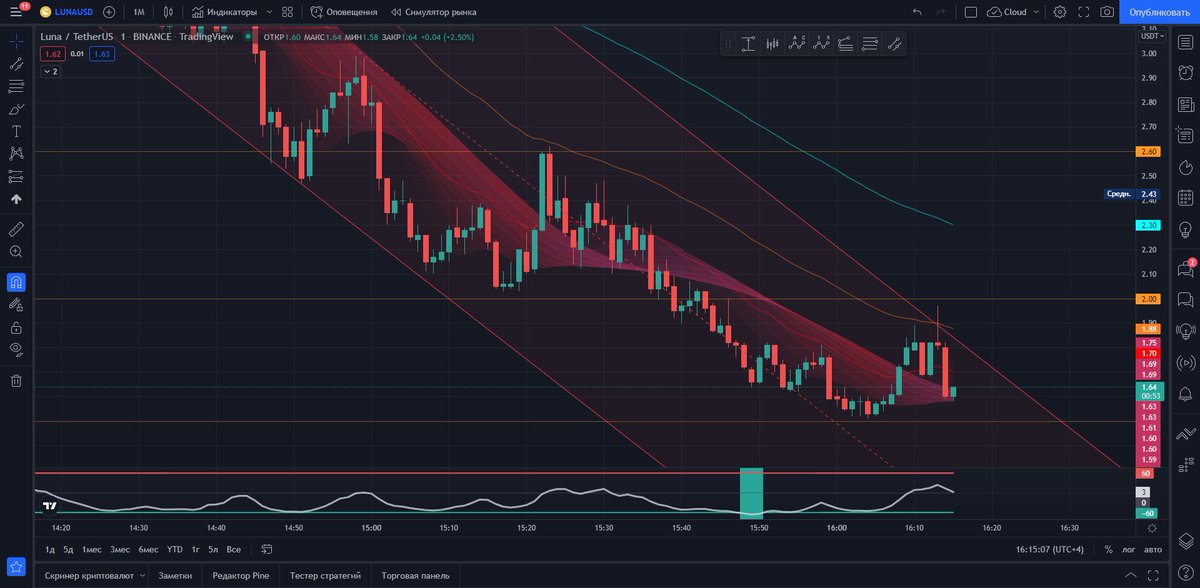The height and width of the screenshot is (588, 1200).
Task: Open the chart patterns tool group
Action: point(16,153)
